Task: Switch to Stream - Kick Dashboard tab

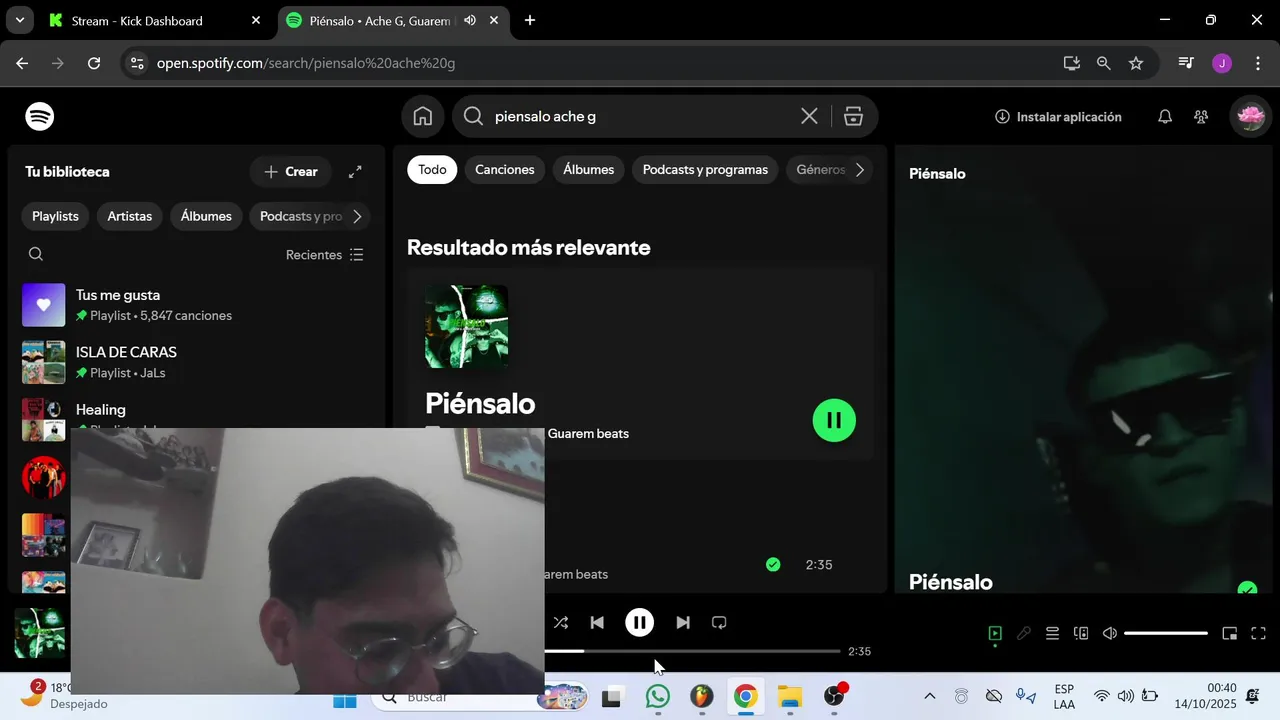Action: pyautogui.click(x=155, y=20)
